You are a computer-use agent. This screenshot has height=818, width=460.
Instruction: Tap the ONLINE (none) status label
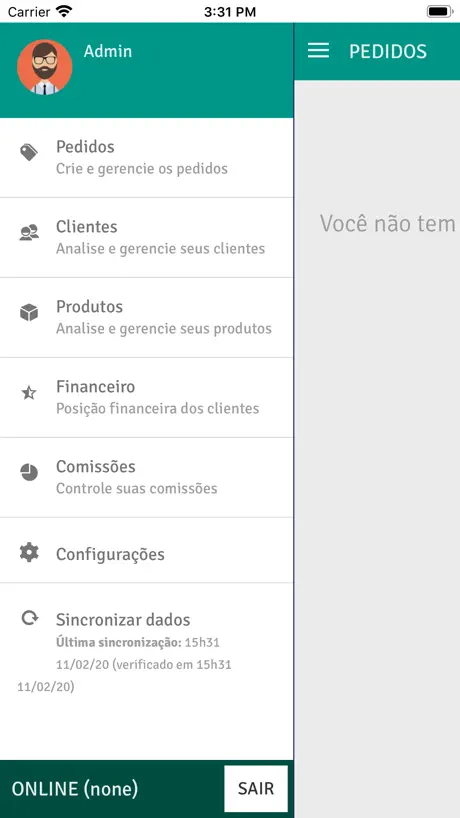(x=75, y=789)
